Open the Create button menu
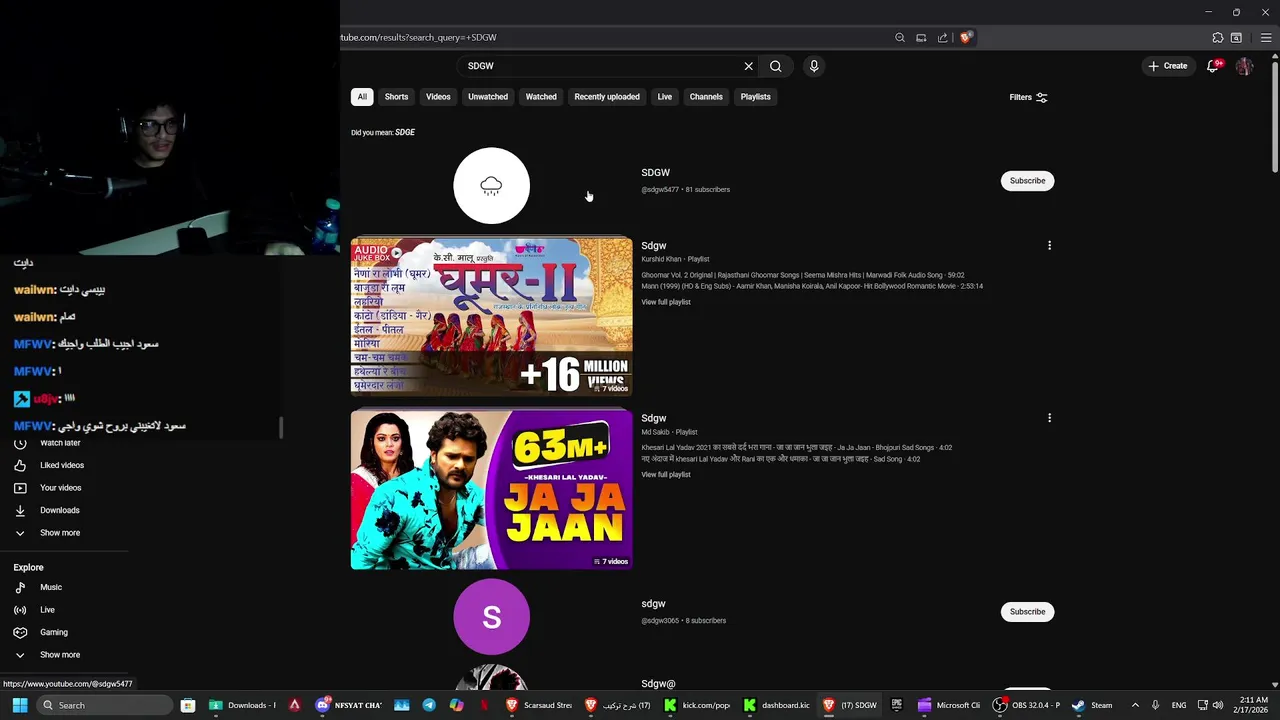 1167,66
